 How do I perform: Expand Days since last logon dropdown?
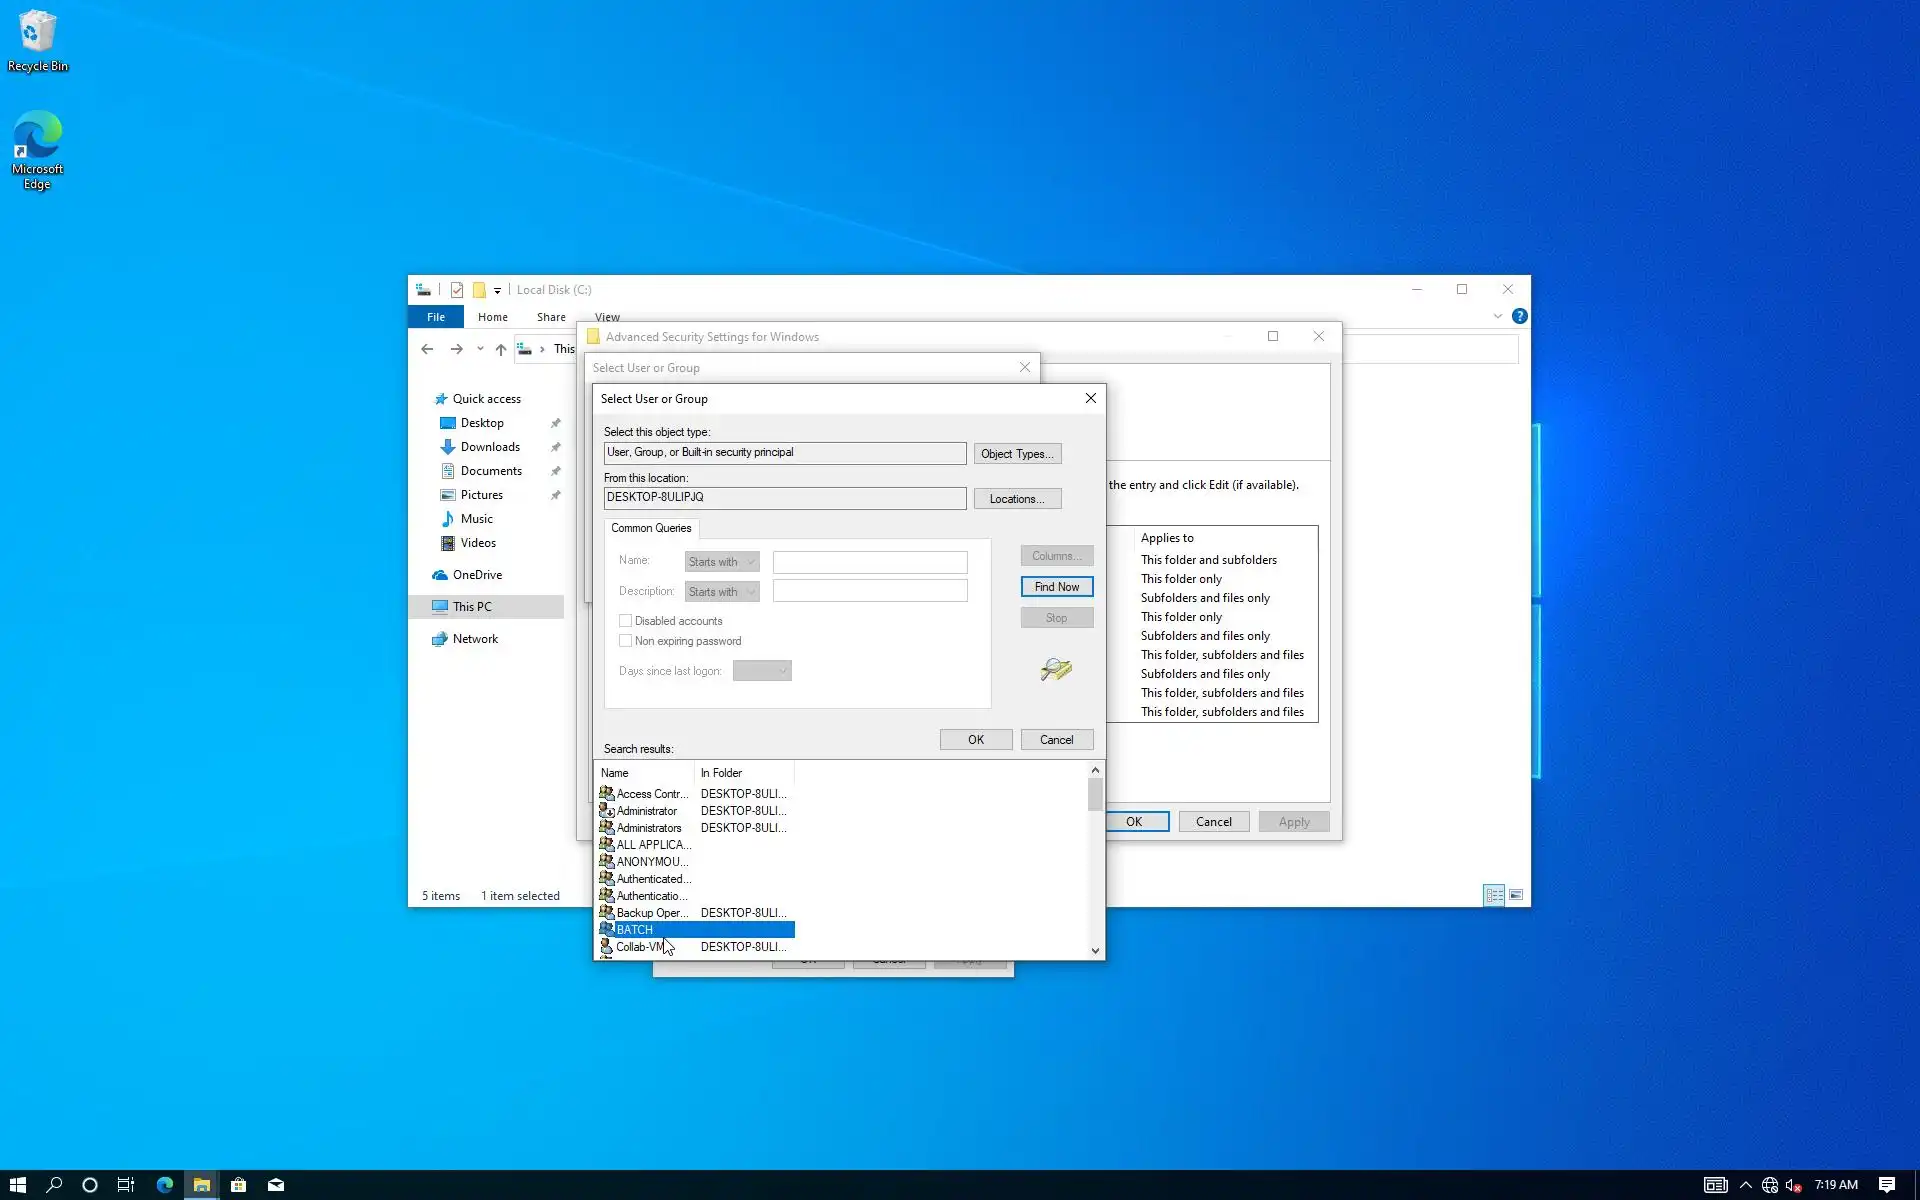(x=762, y=671)
